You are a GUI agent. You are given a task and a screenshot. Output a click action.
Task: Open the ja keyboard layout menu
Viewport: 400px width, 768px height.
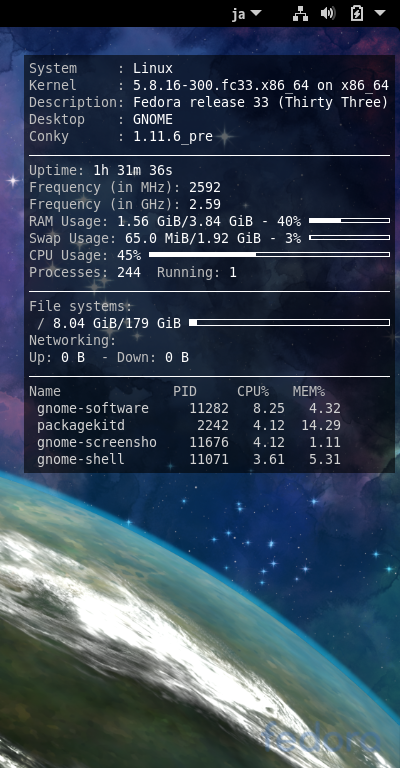tap(247, 14)
